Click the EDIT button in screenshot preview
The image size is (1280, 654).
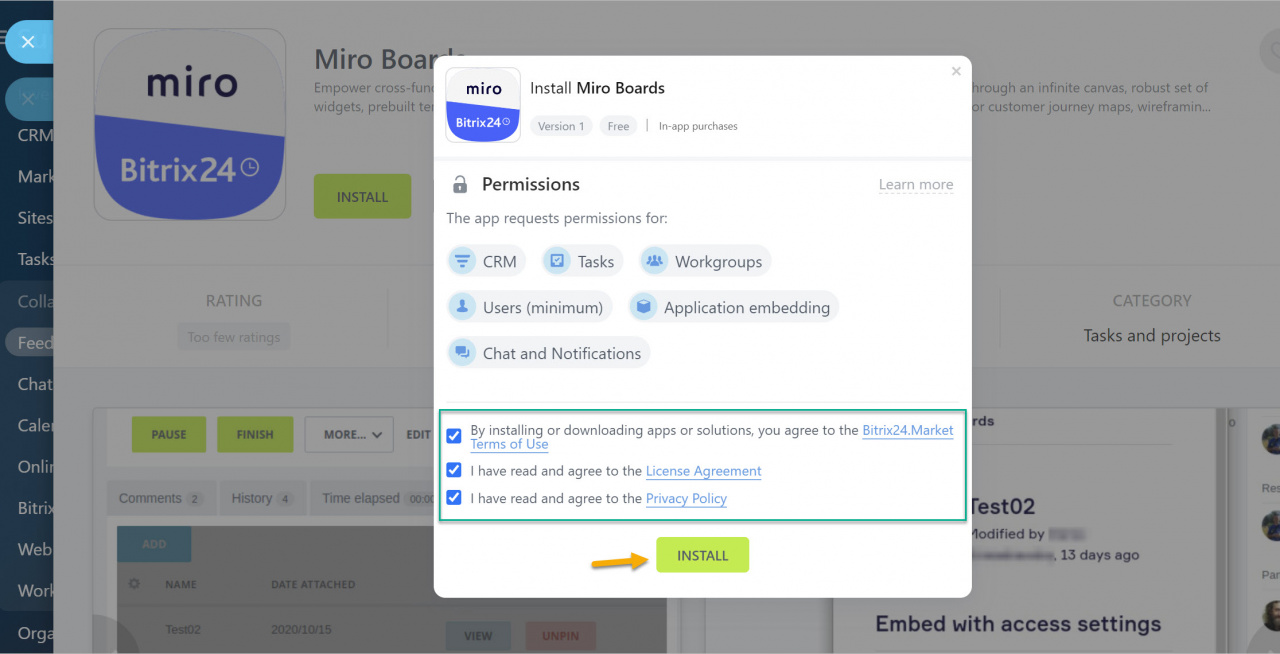[418, 434]
